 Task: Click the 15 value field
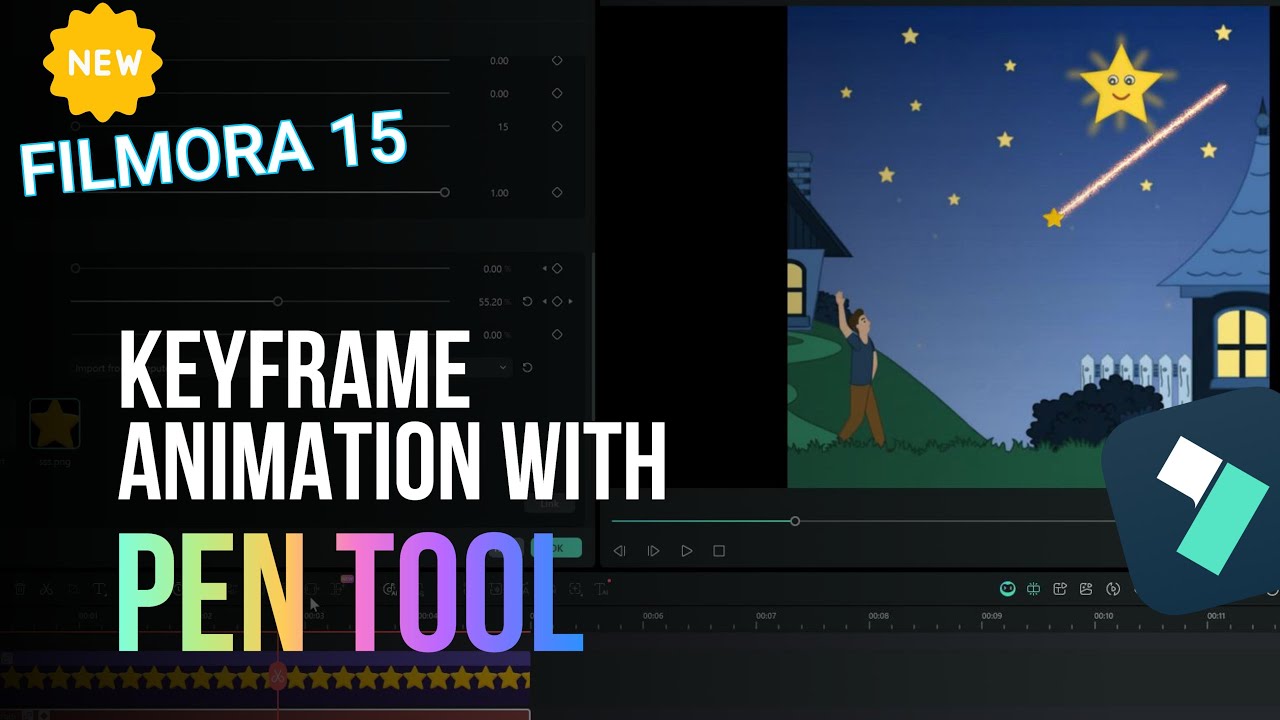[503, 127]
